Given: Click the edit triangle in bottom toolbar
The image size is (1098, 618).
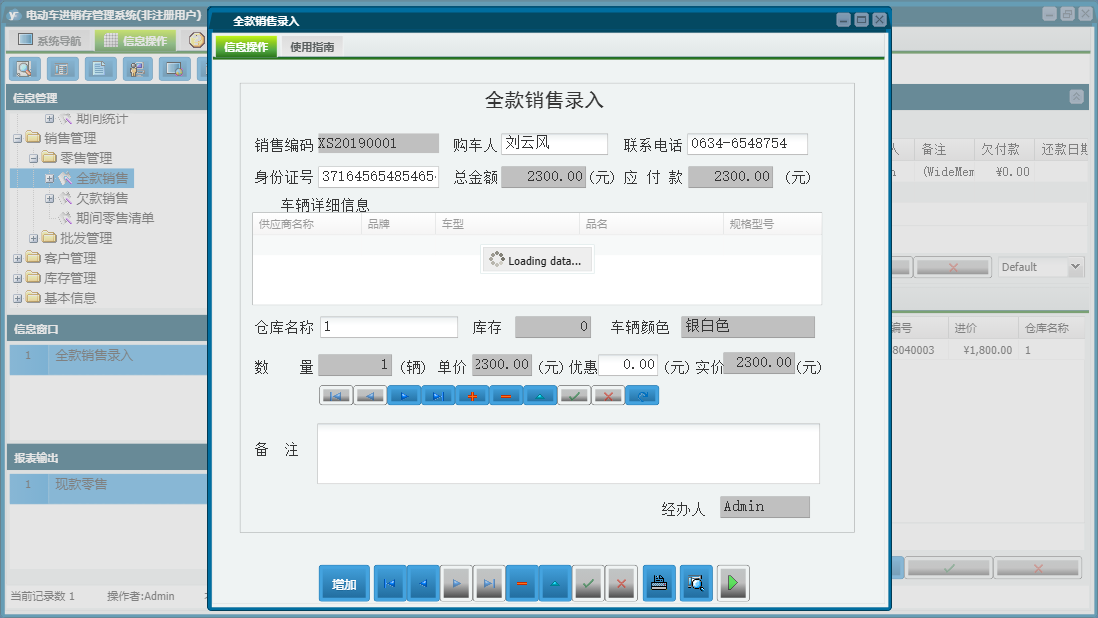Looking at the screenshot, I should pos(555,583).
